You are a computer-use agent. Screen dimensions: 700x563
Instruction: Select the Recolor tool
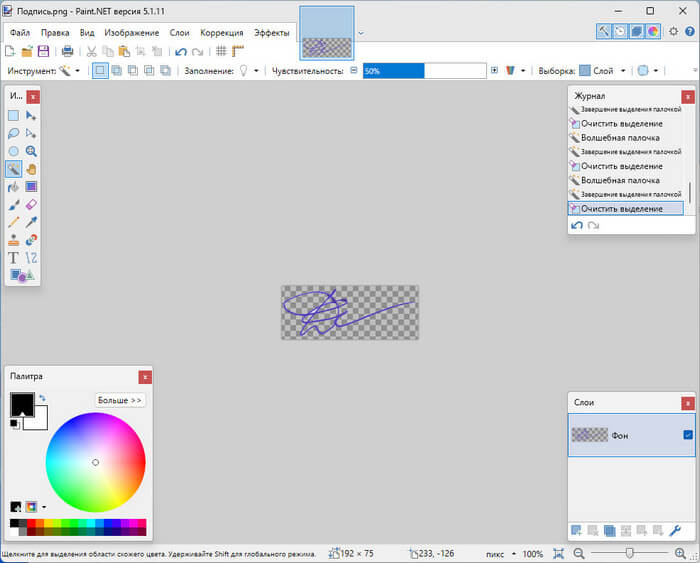31,240
